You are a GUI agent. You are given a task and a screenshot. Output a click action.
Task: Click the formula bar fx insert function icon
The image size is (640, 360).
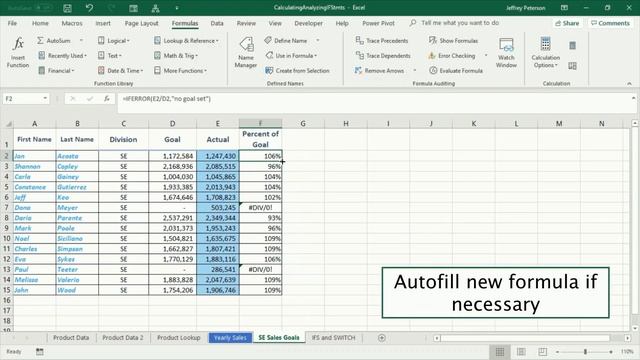107,98
